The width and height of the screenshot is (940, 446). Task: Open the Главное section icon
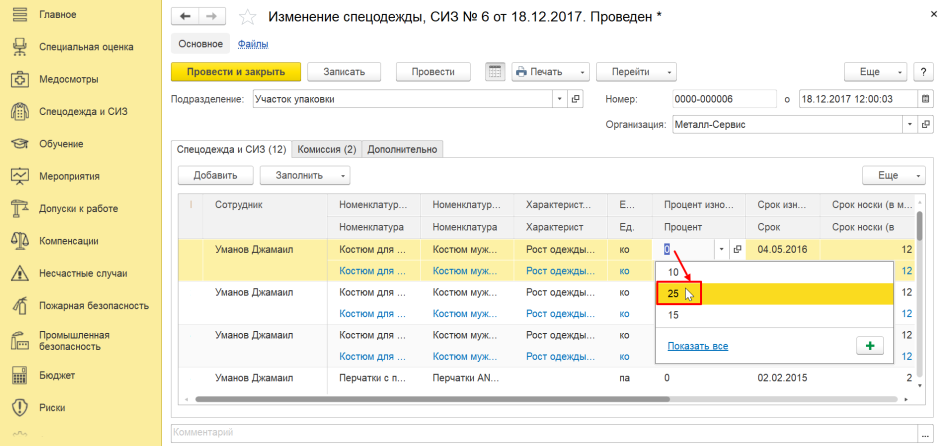(20, 14)
